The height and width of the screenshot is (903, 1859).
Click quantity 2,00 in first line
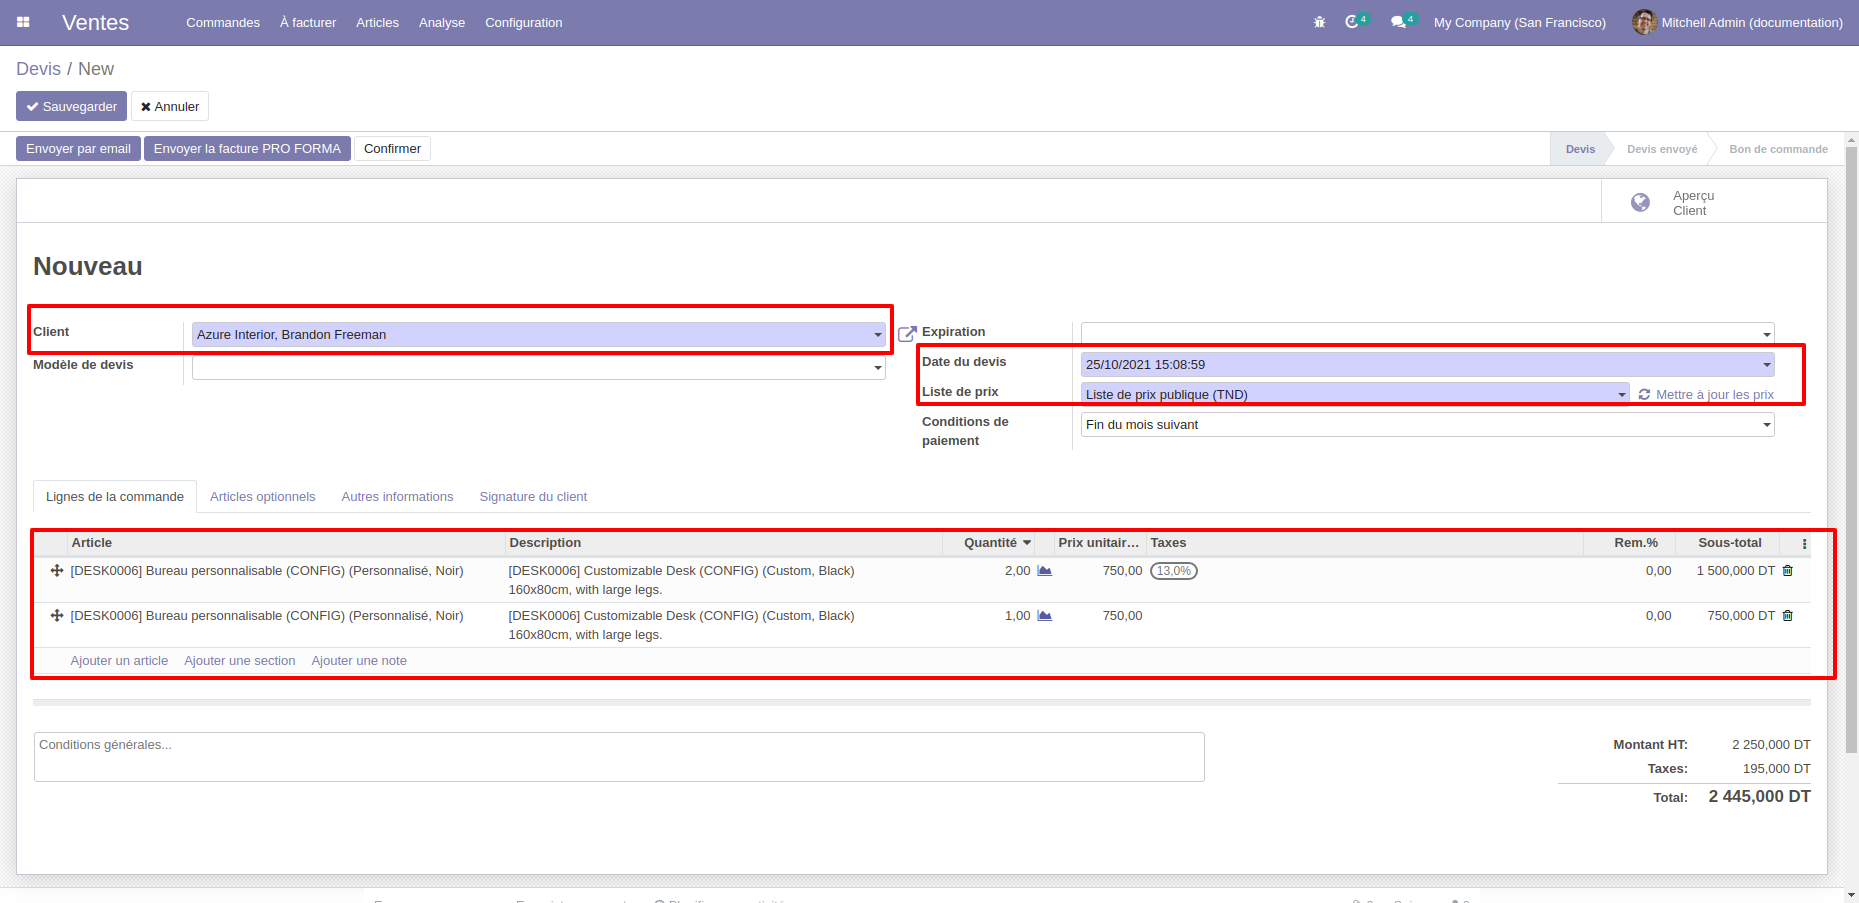1017,571
